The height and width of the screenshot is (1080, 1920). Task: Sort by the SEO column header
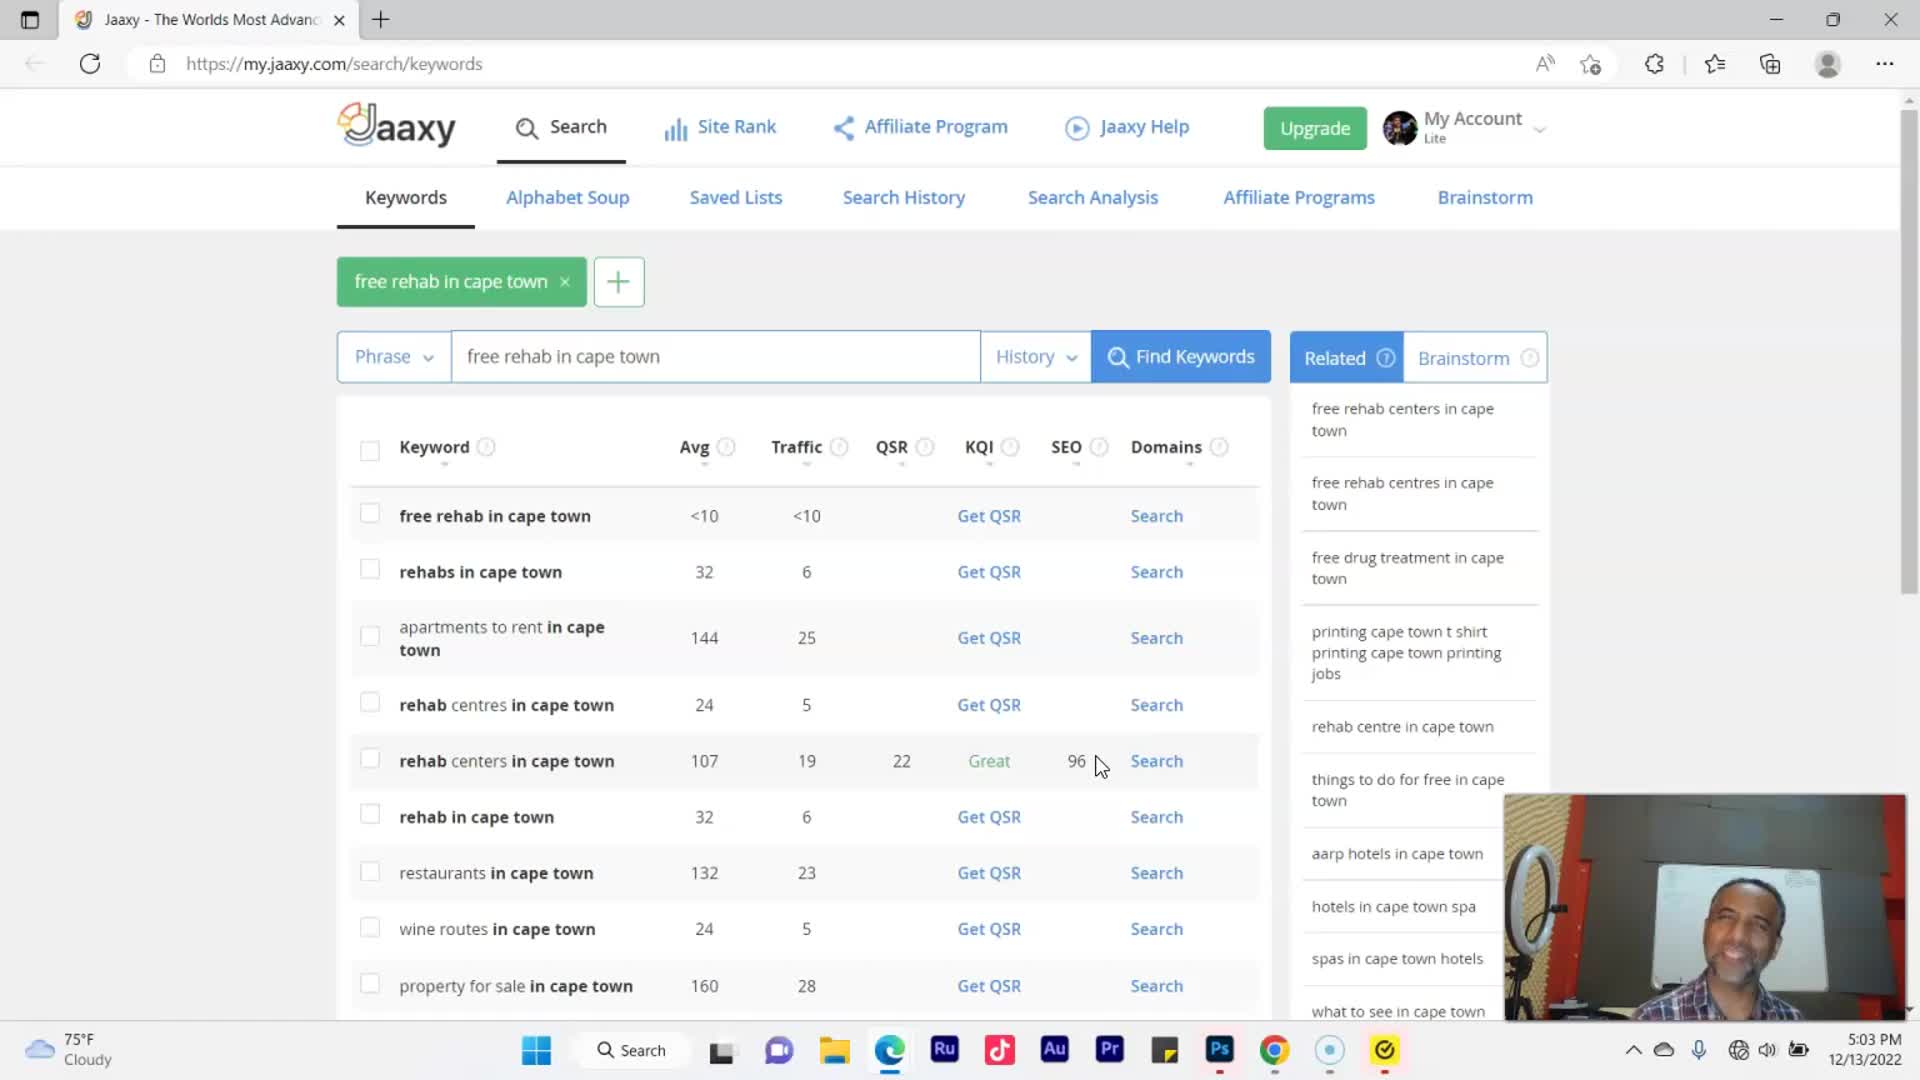pos(1066,447)
